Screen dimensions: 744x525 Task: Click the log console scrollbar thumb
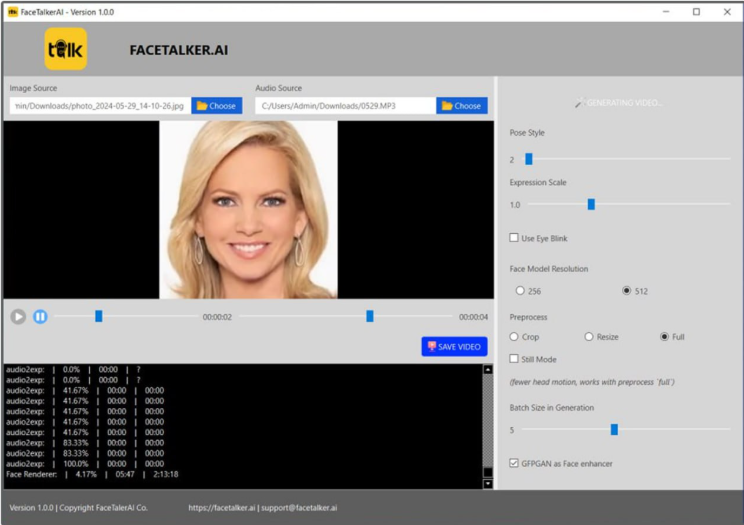pyautogui.click(x=488, y=472)
